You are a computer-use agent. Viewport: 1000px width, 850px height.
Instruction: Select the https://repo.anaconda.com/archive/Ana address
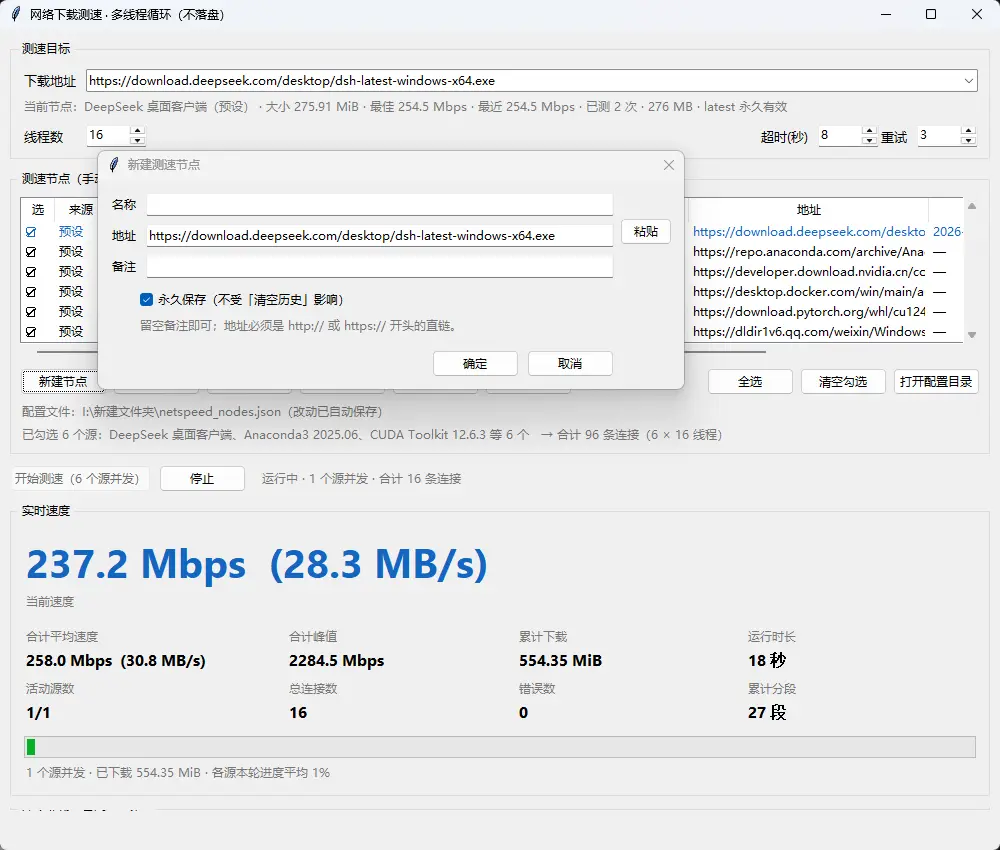808,252
